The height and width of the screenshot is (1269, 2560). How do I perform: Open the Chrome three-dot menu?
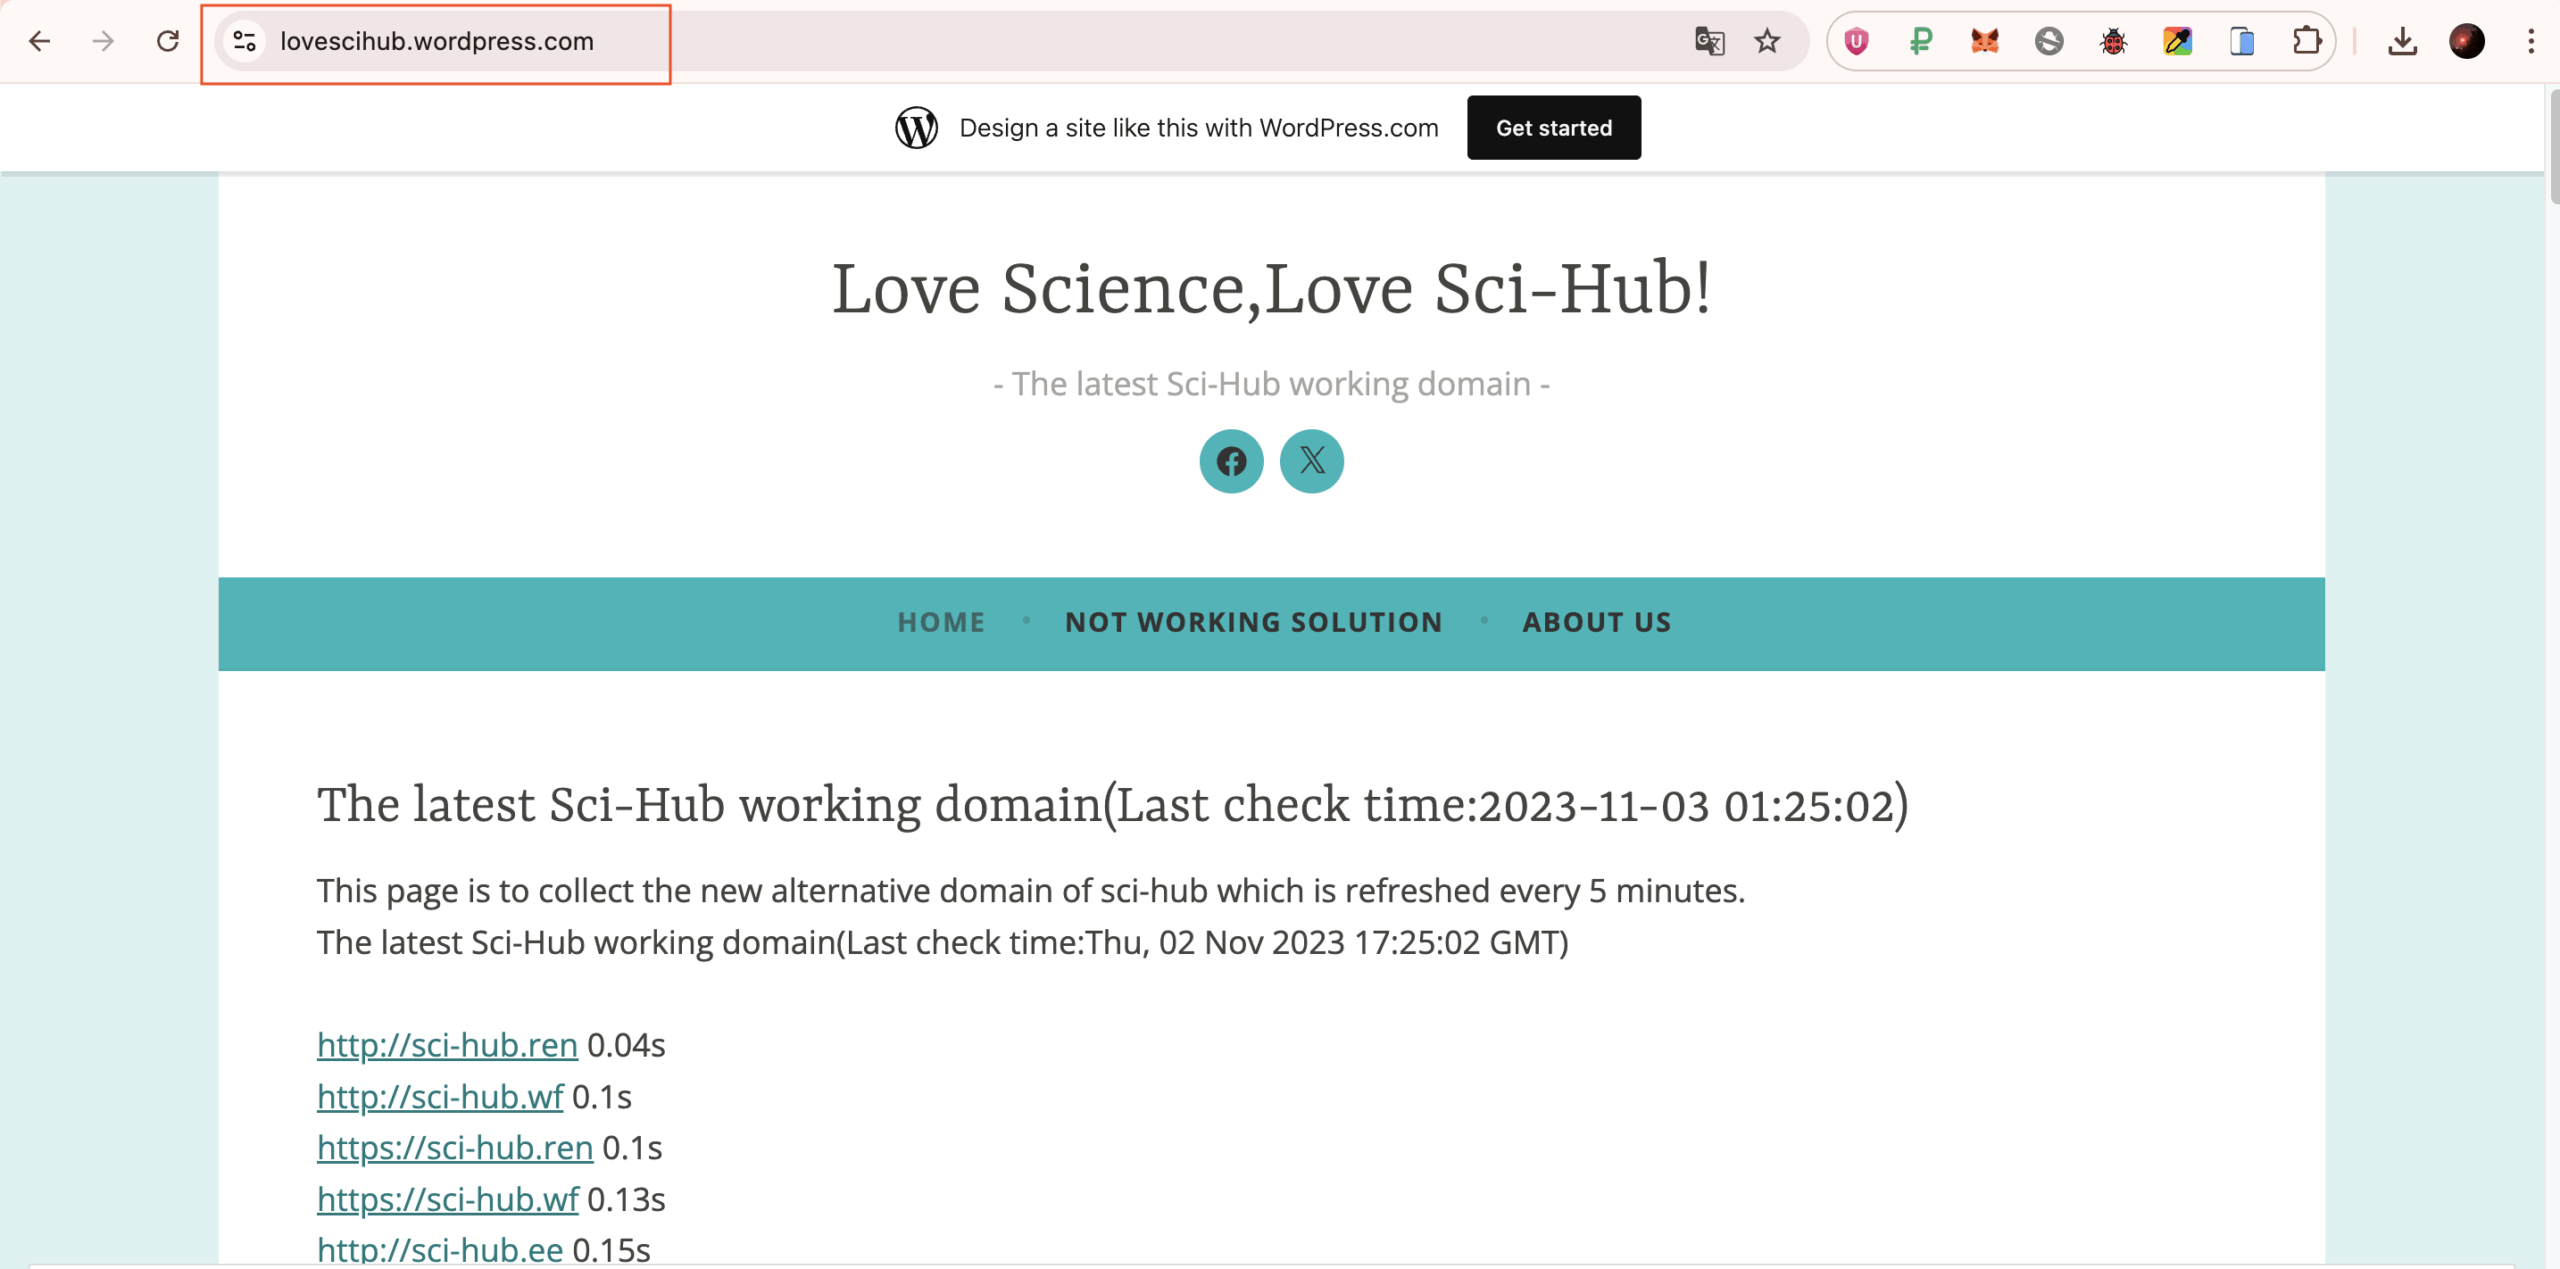point(2531,41)
